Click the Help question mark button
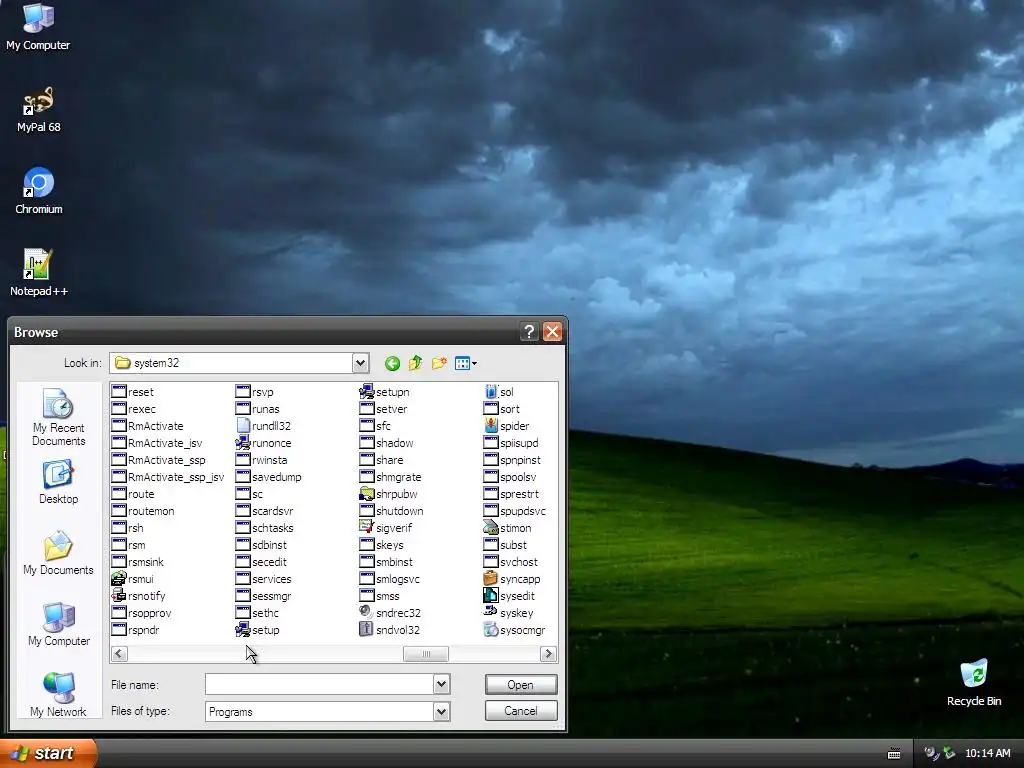1024x768 pixels. [x=529, y=332]
